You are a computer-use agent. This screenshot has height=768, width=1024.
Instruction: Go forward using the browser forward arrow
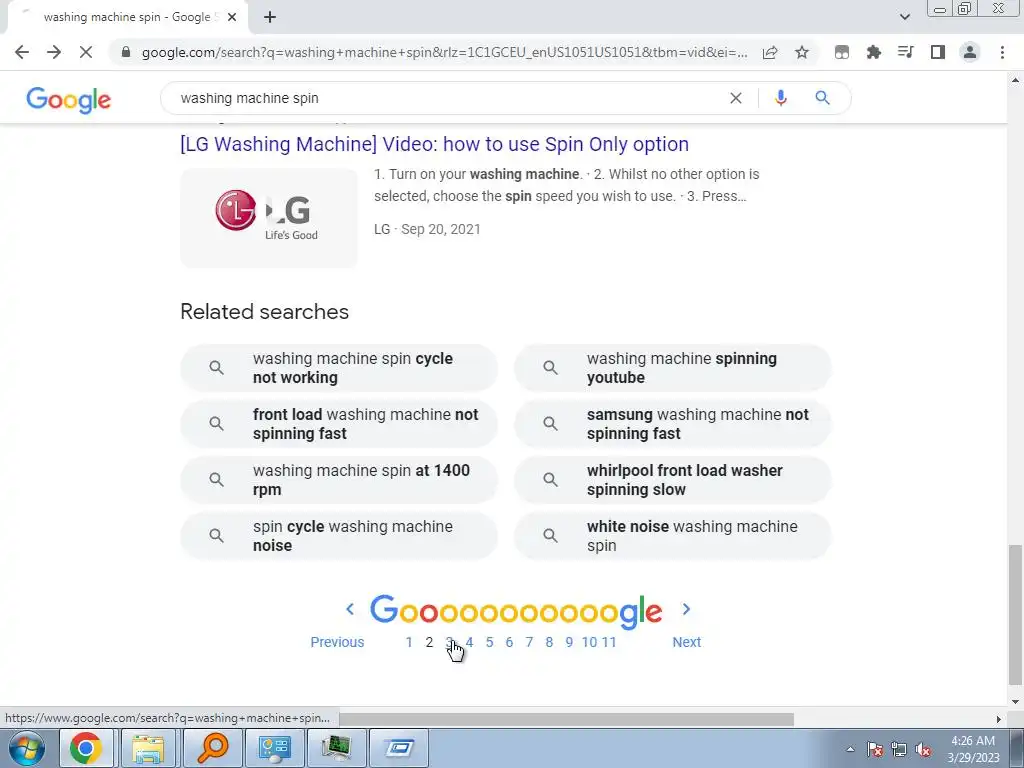[54, 52]
